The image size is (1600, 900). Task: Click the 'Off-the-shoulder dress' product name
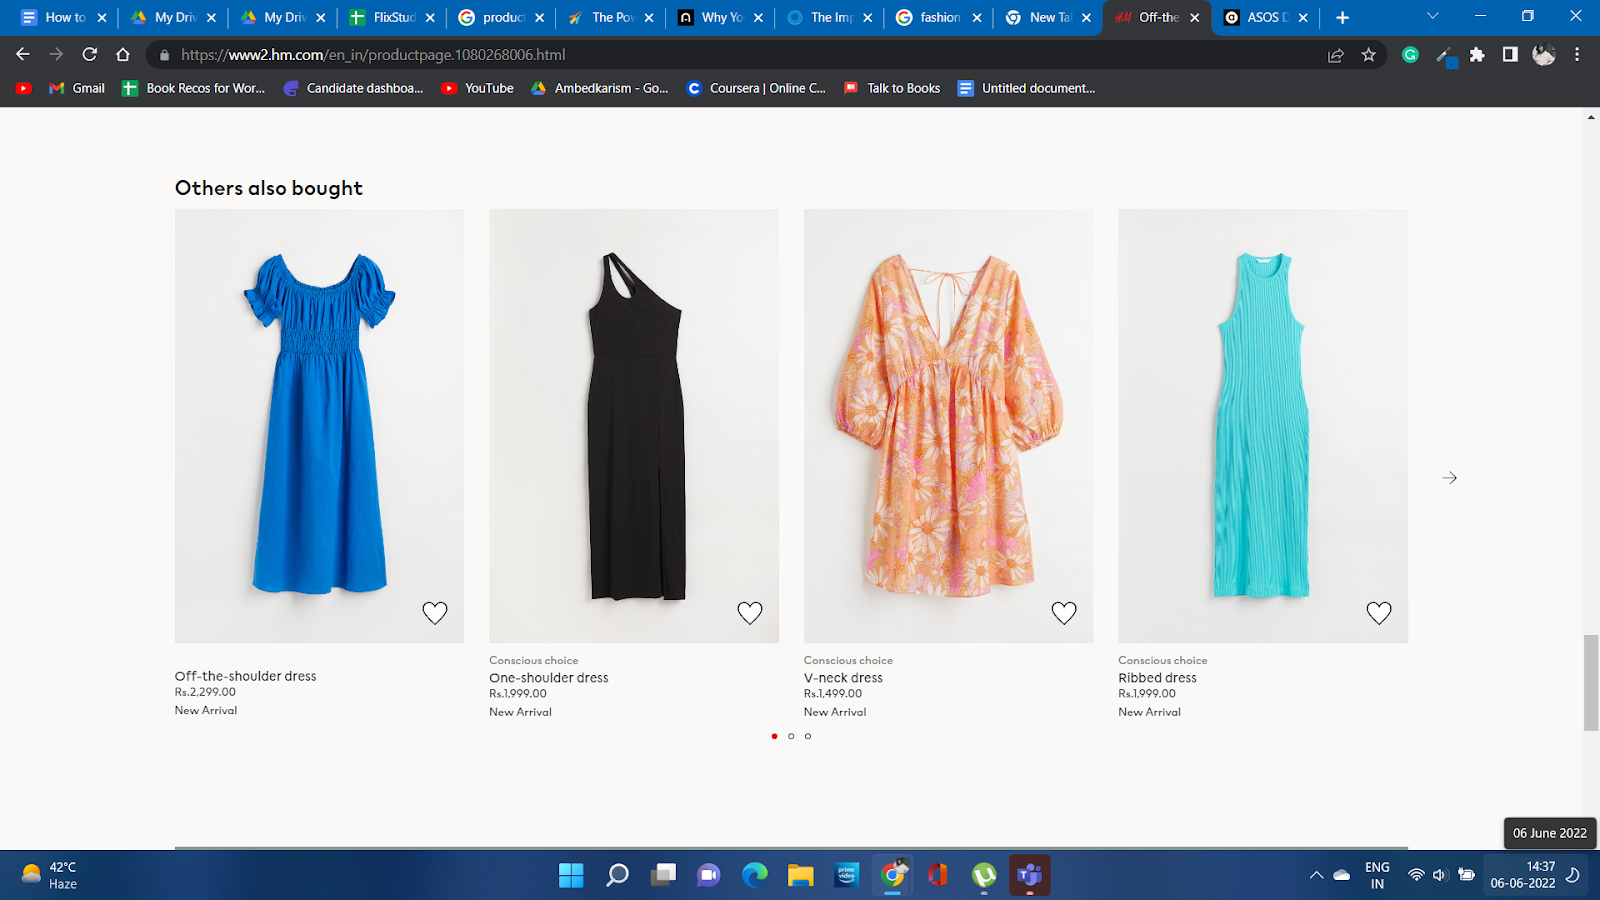(245, 676)
